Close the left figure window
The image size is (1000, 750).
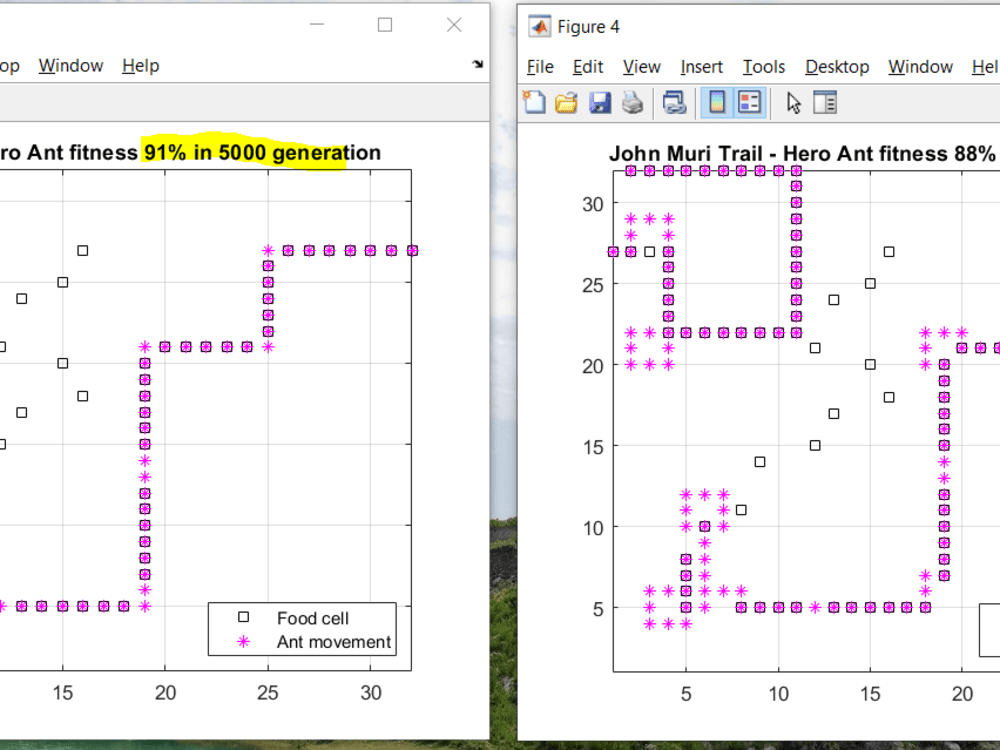(454, 24)
